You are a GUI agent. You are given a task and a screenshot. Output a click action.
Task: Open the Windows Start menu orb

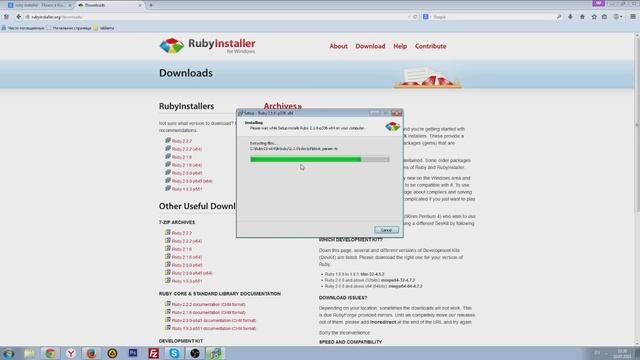[9, 353]
